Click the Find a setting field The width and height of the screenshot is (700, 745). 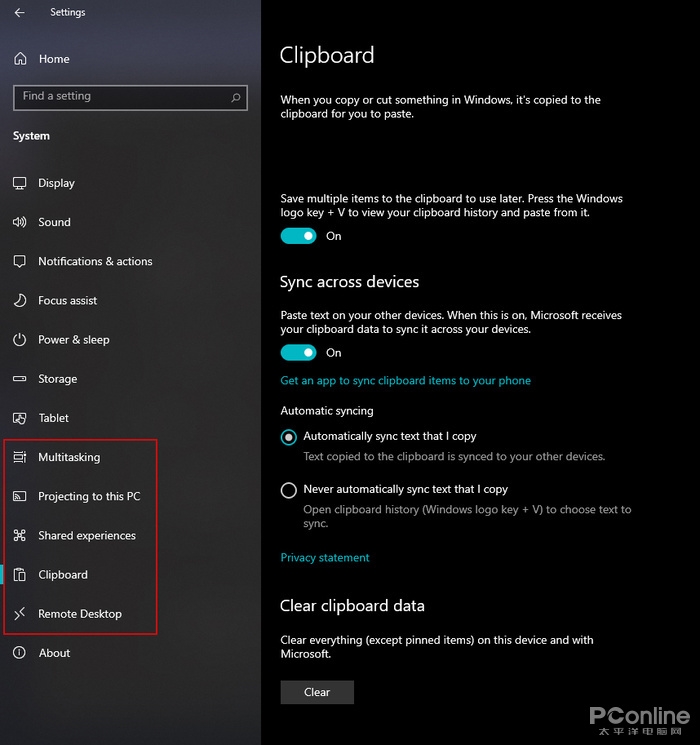120,97
